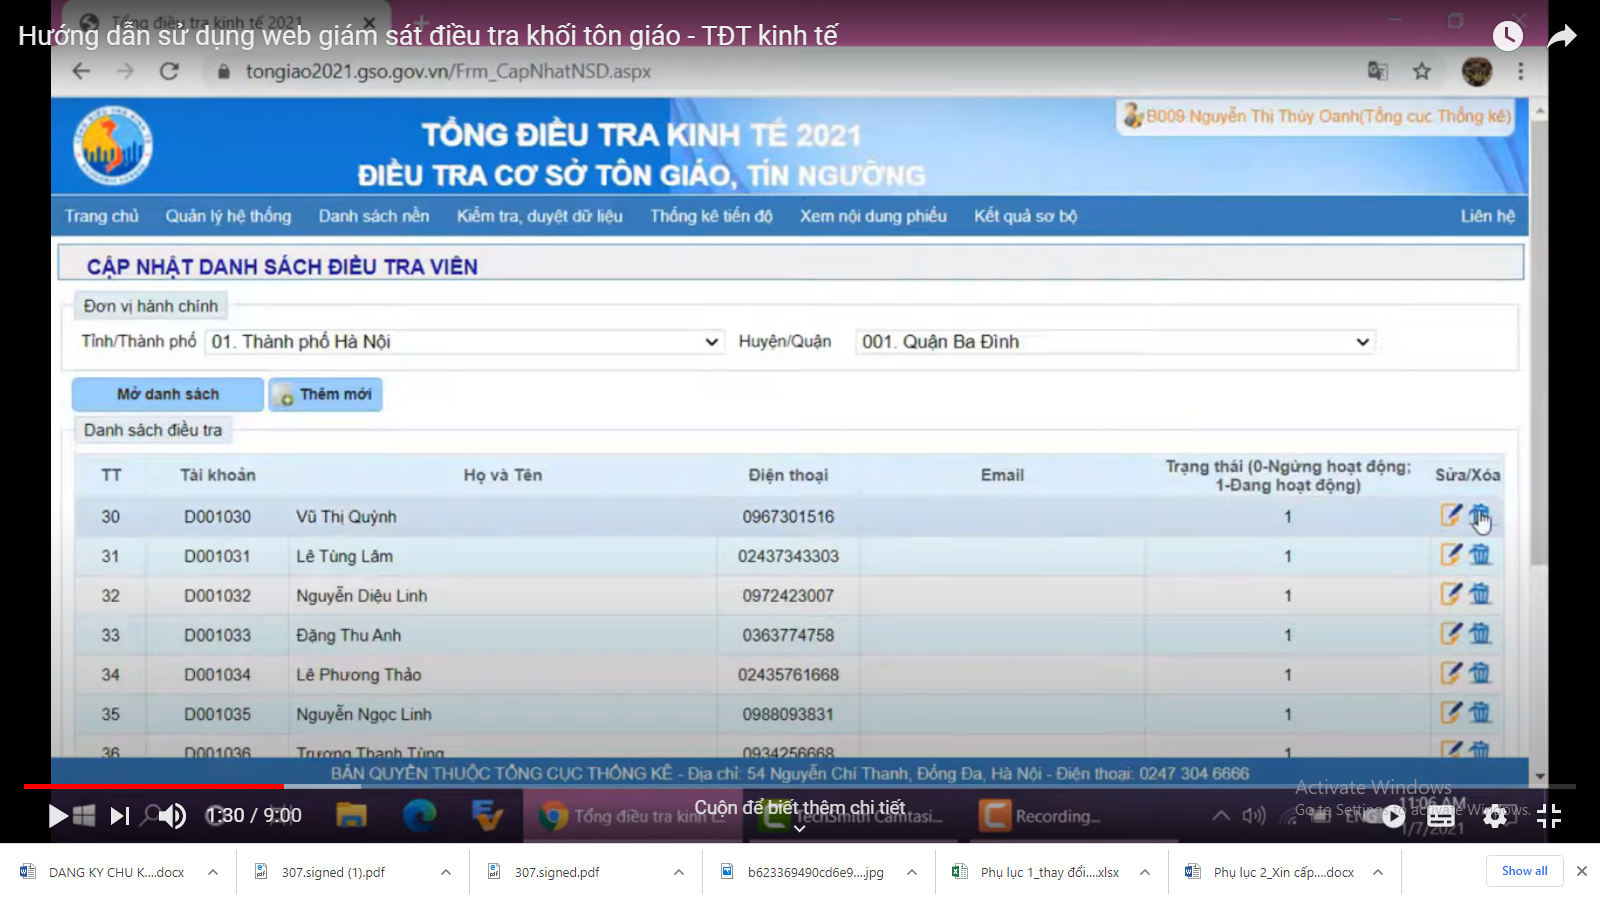Click the trash delete icon for Lê Tùng Lâm
The height and width of the screenshot is (900, 1600).
coord(1481,556)
